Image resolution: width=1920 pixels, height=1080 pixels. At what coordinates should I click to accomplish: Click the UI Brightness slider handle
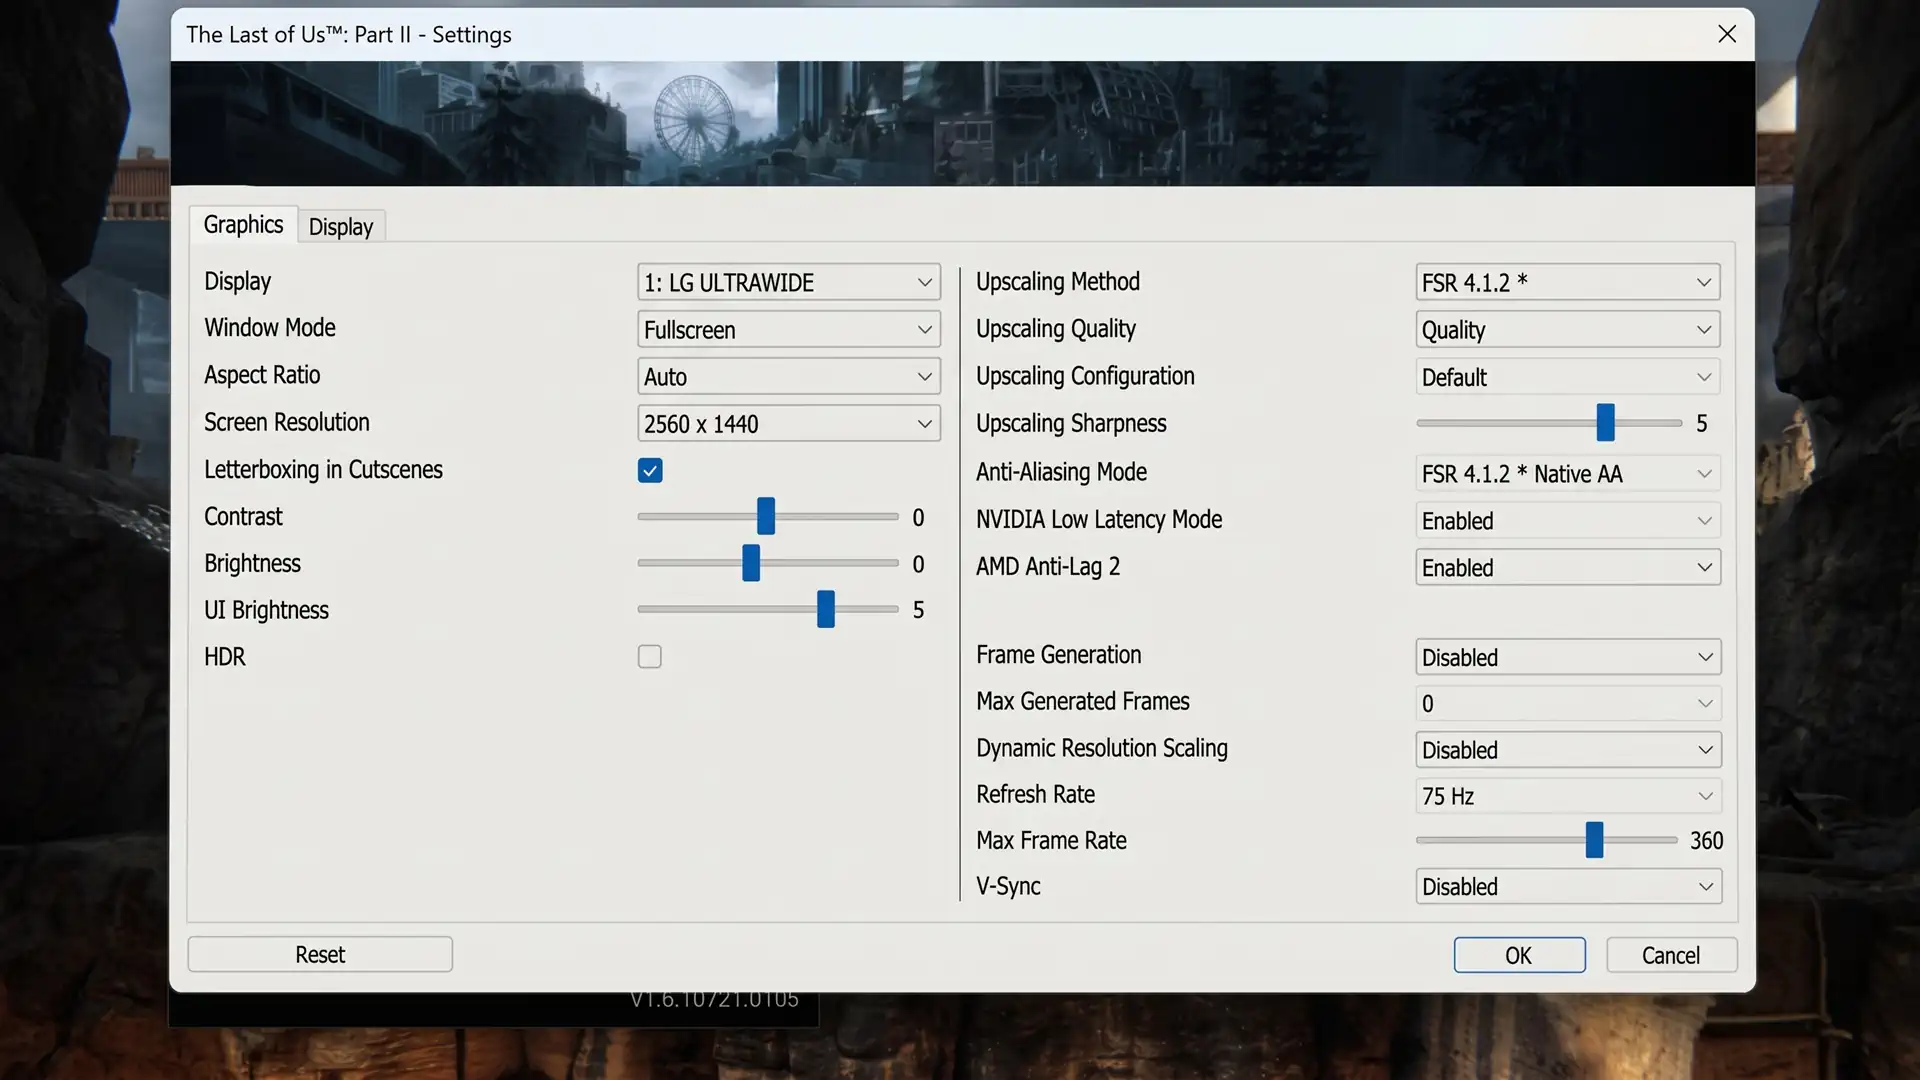(x=826, y=609)
